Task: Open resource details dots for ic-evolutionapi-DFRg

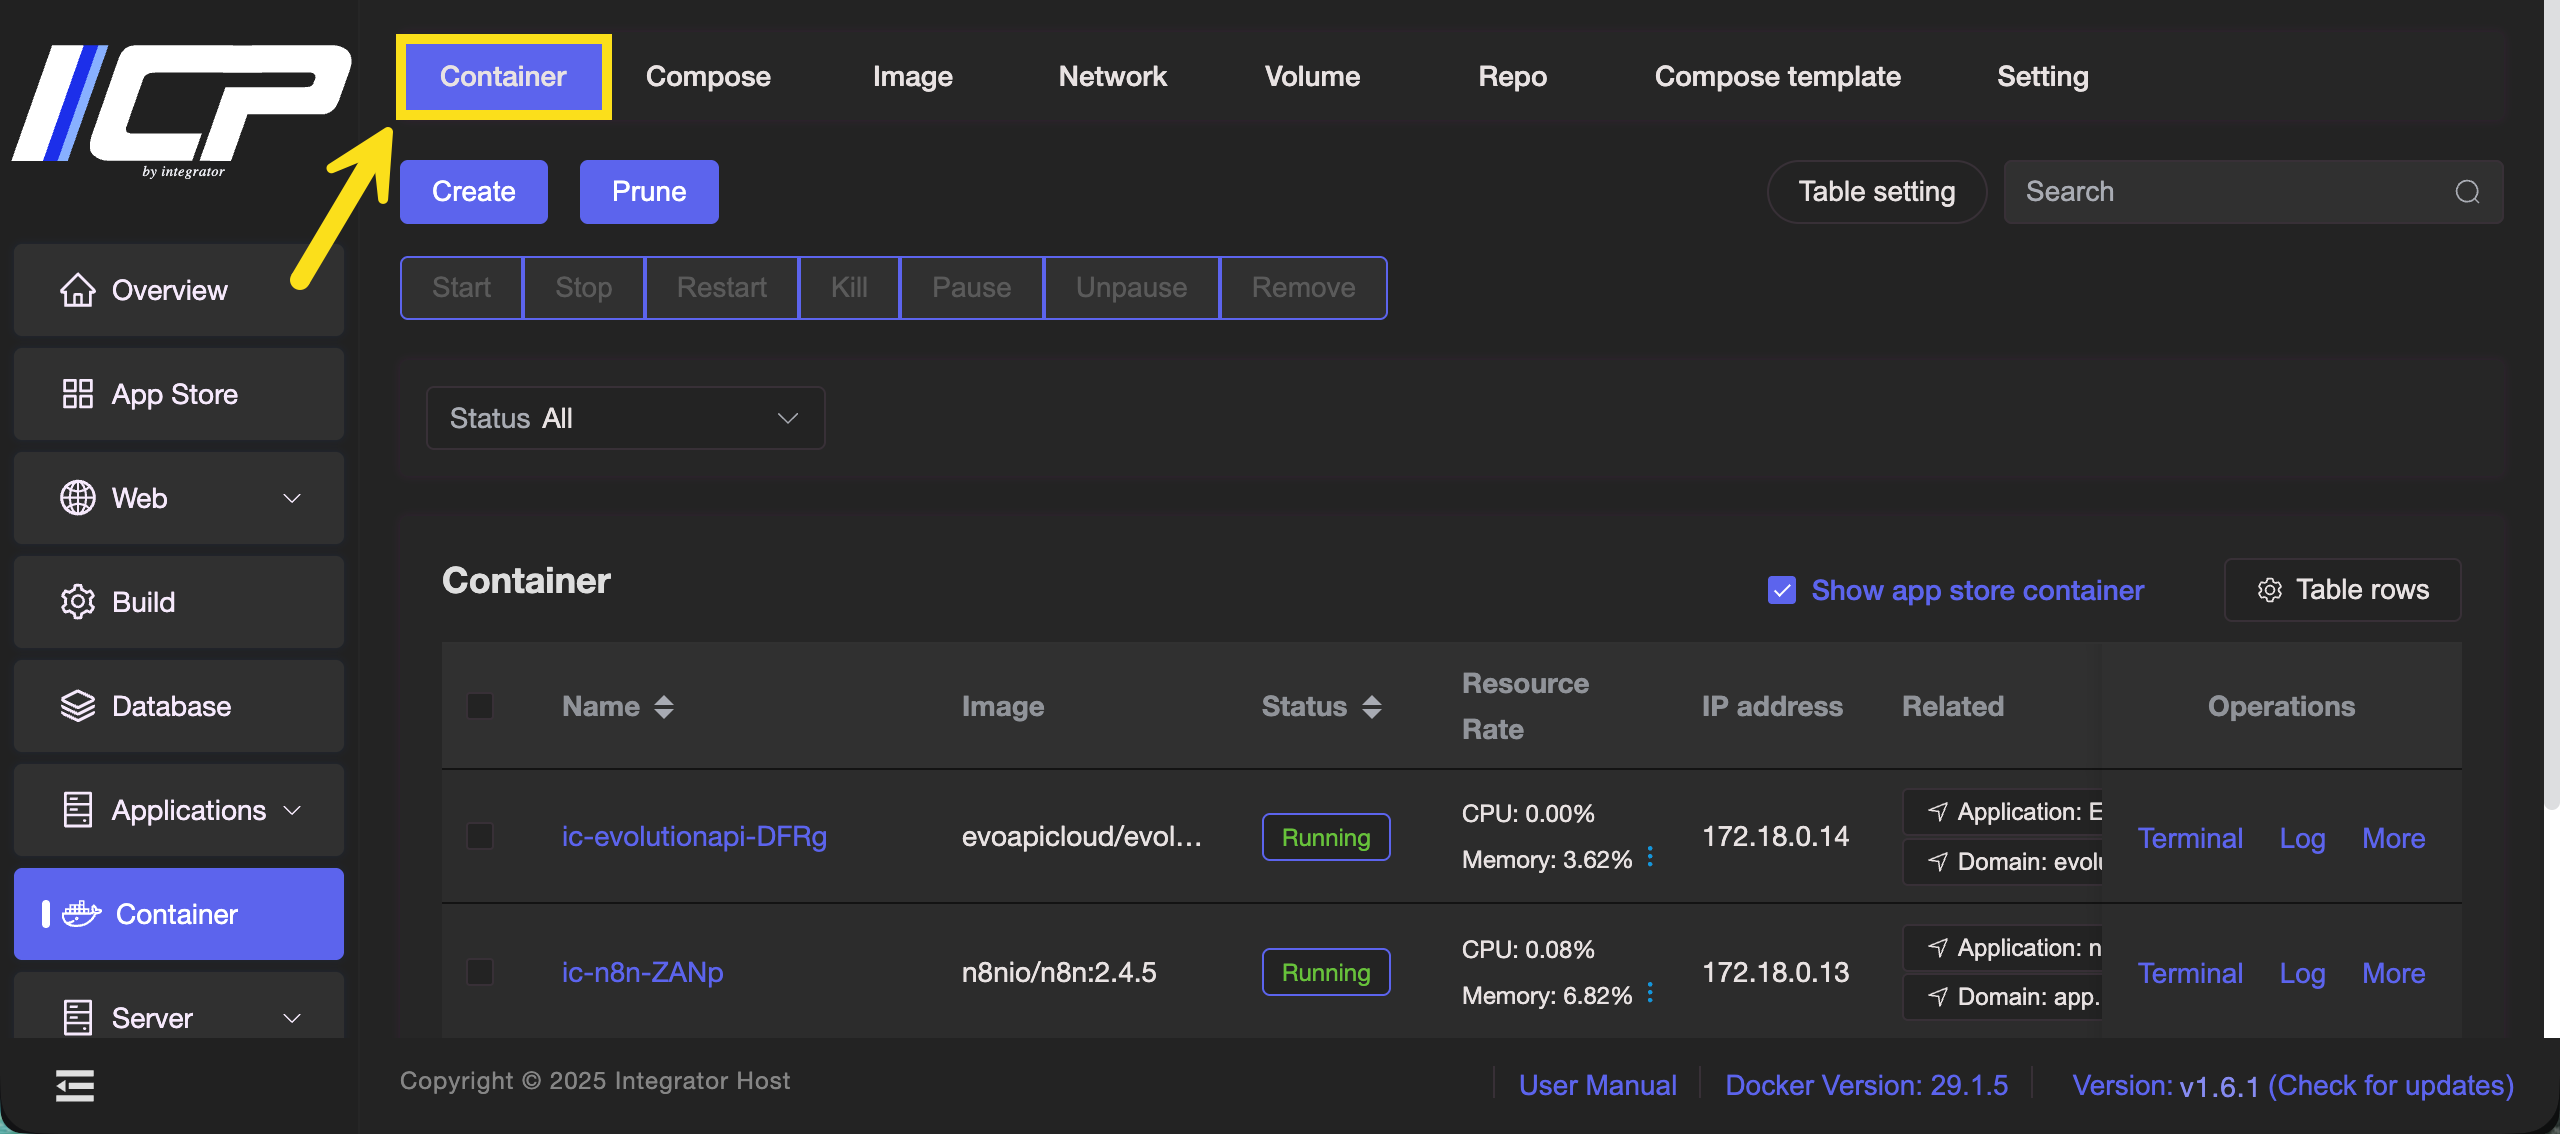Action: [x=1650, y=857]
